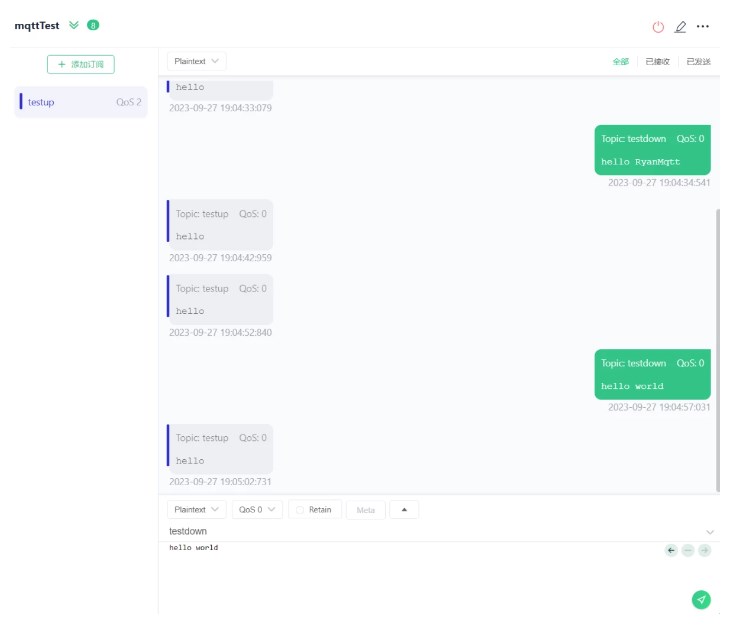Screen dimensions: 735x634
Task: Open the three-dots more options menu
Action: [703, 26]
